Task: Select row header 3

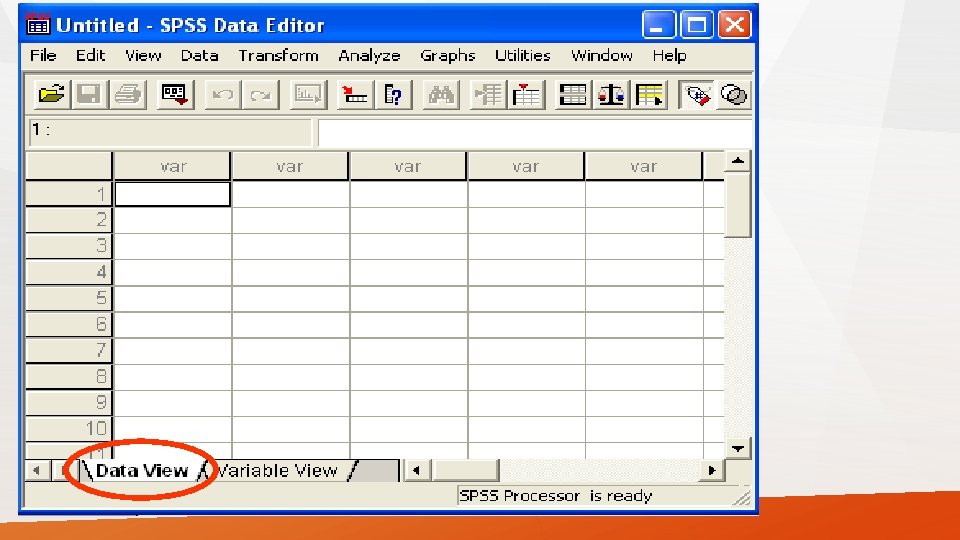Action: [69, 246]
